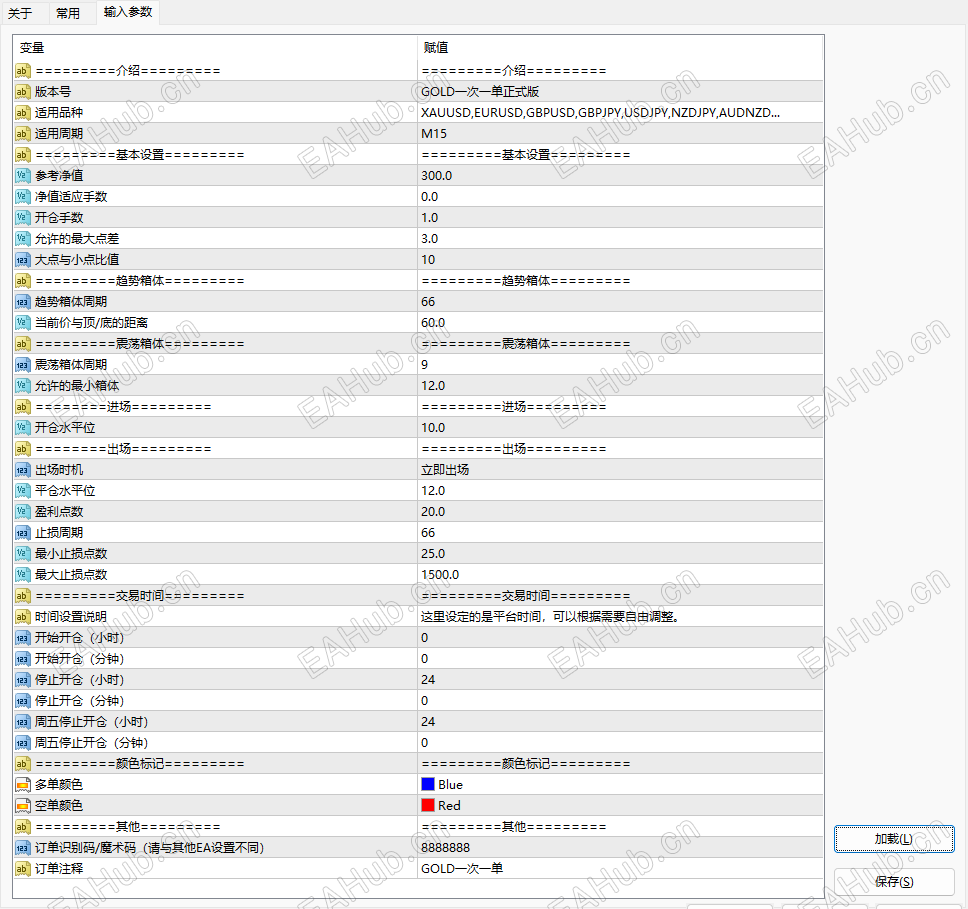The image size is (968, 909).
Task: Switch to the 关于 tab
Action: tap(21, 13)
